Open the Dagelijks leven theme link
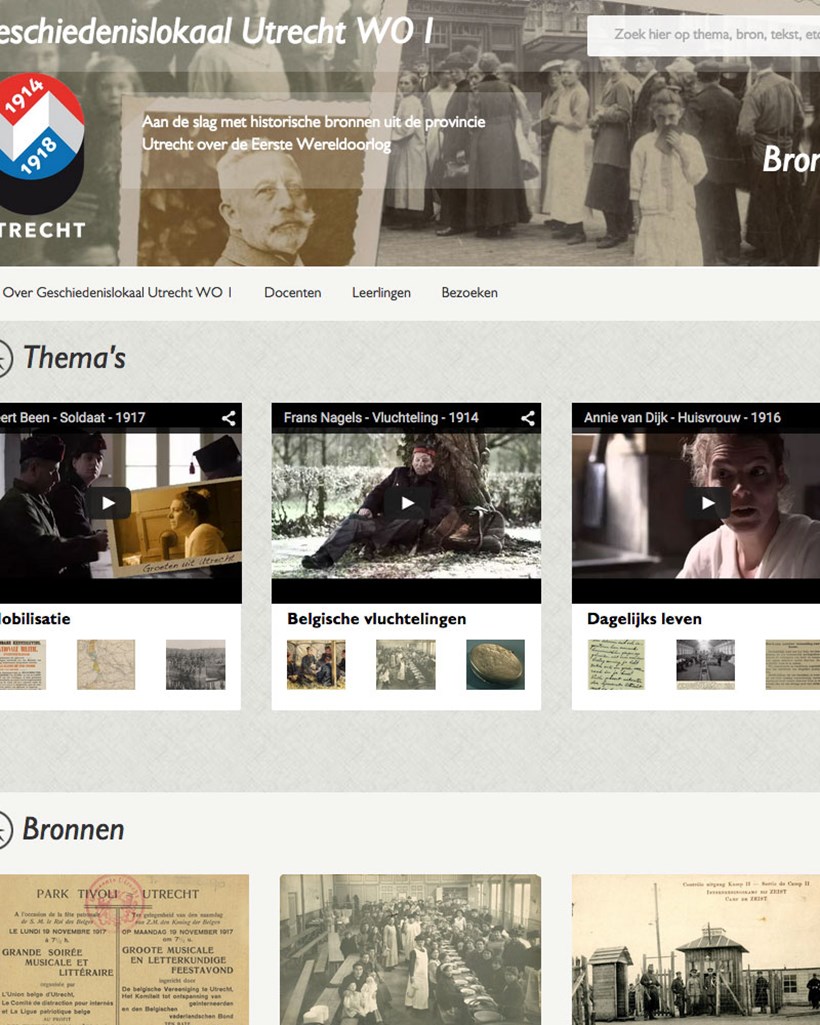820x1025 pixels. point(644,619)
